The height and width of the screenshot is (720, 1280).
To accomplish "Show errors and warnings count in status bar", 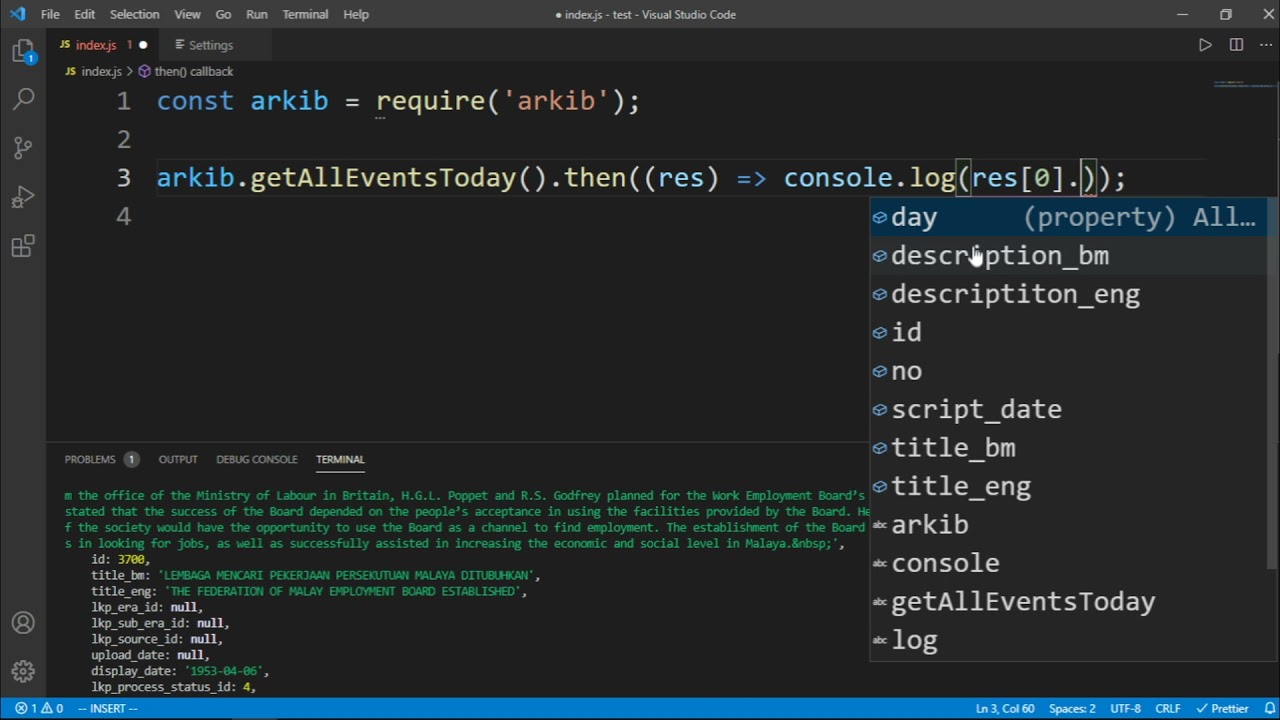I will pos(39,709).
